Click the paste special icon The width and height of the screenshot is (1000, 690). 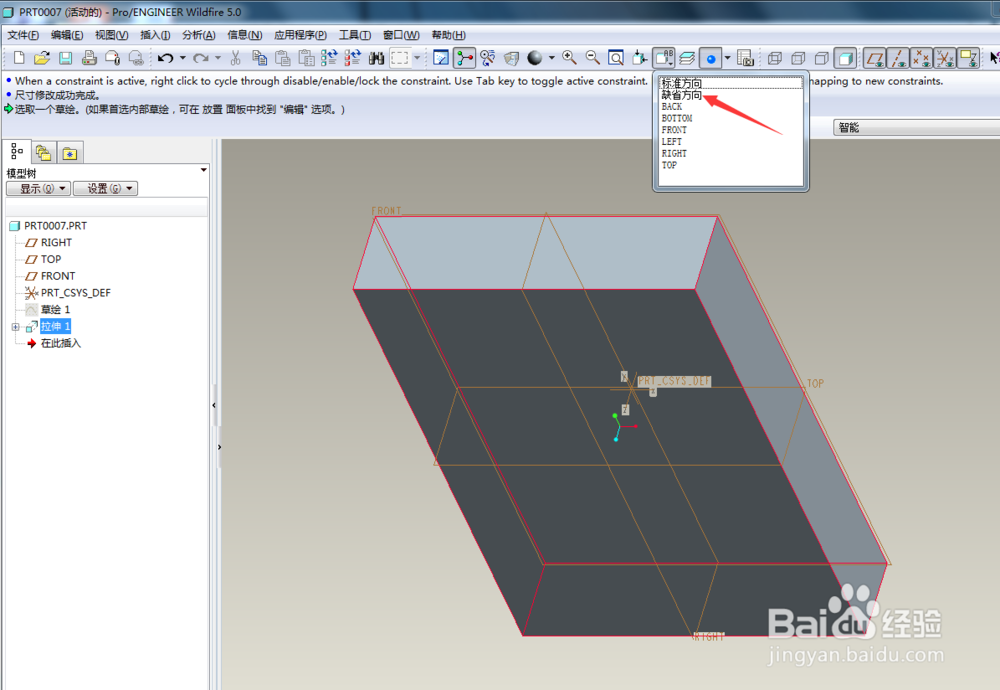click(x=306, y=58)
